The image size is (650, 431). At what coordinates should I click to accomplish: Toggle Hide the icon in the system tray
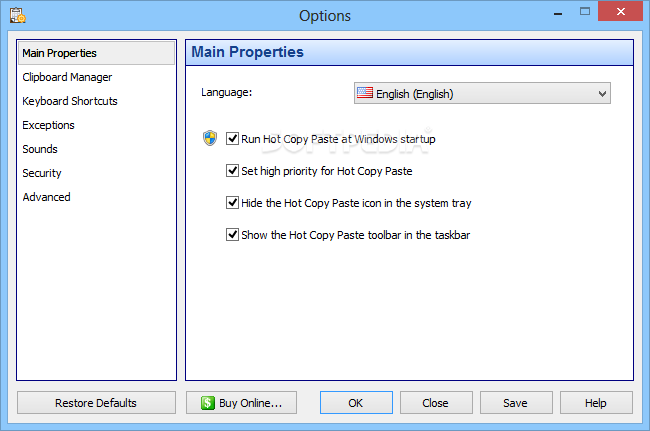coord(232,203)
